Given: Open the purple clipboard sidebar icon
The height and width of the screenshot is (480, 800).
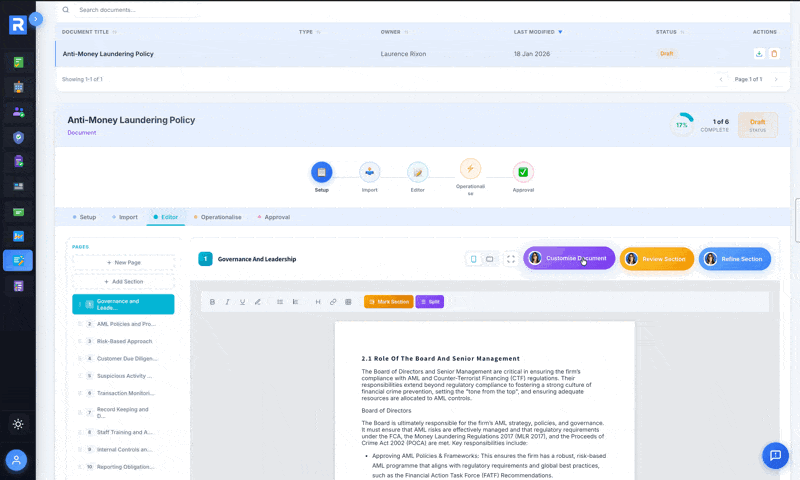Looking at the screenshot, I should coord(18,161).
